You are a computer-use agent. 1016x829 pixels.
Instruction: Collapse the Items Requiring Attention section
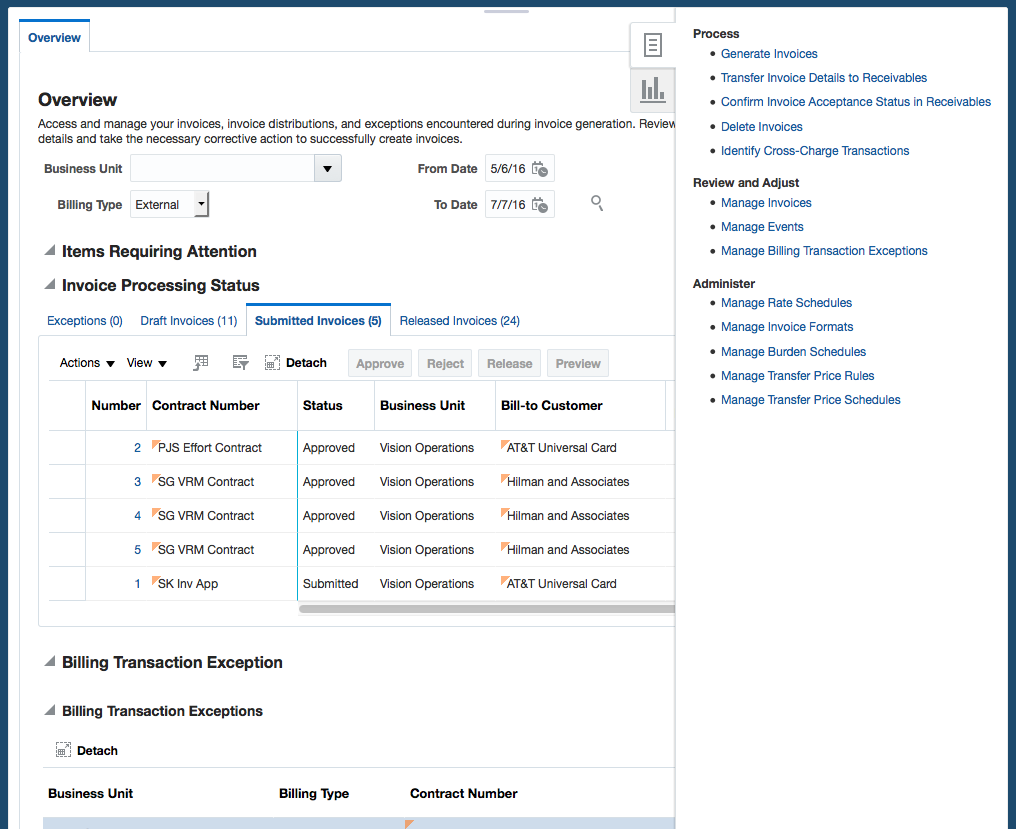coord(49,251)
